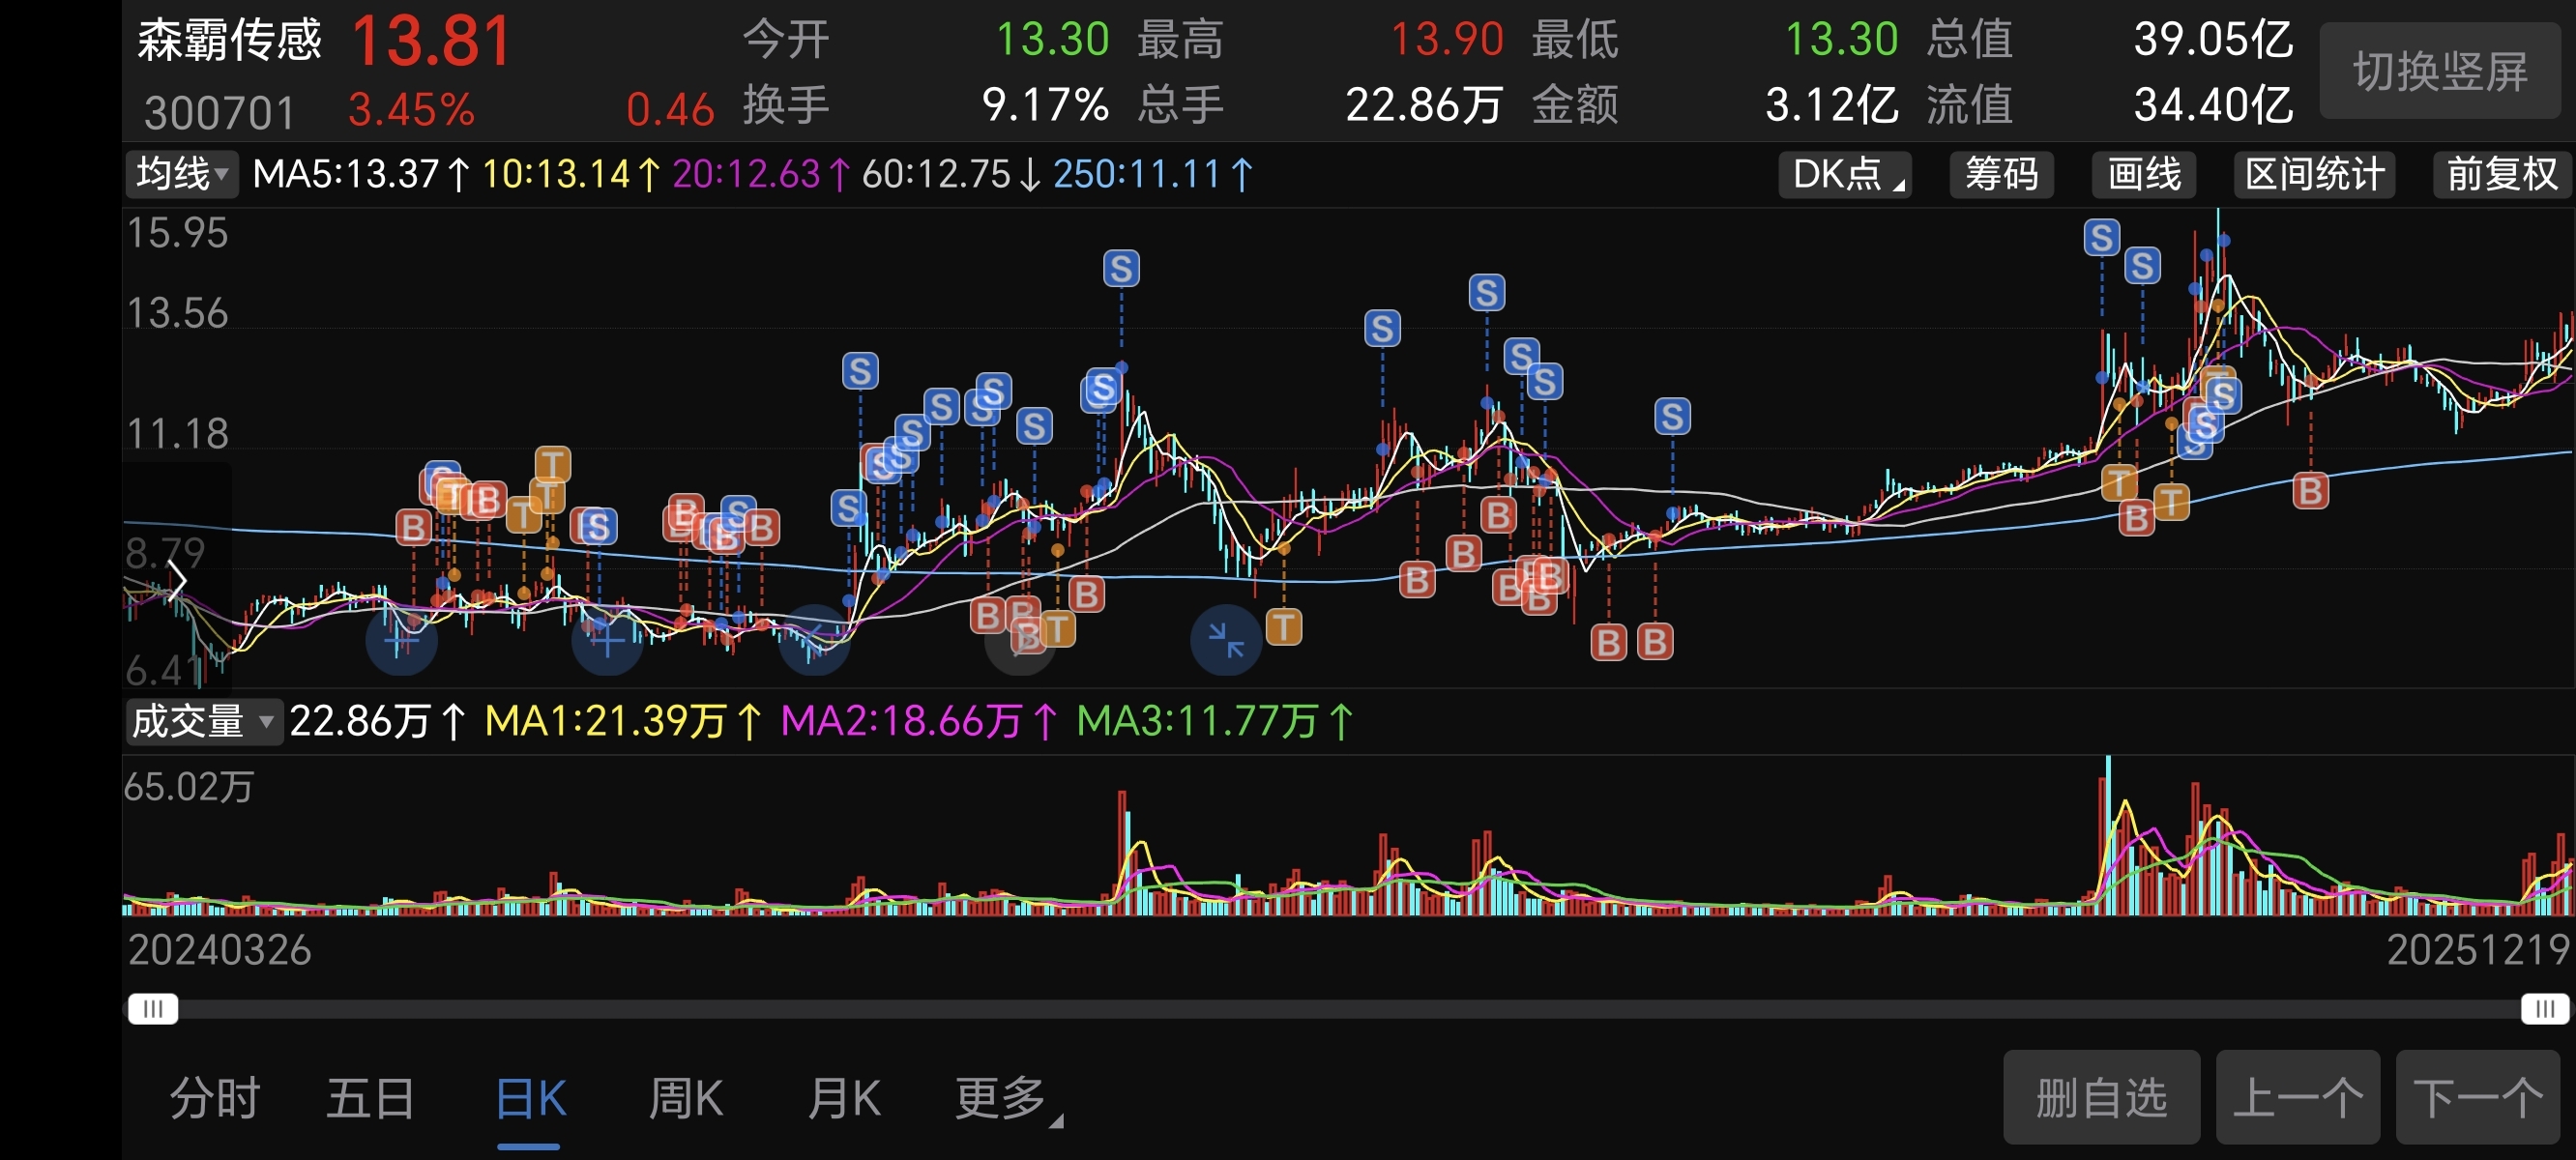Click the T marker beside the collapse icon

pyautogui.click(x=1284, y=628)
